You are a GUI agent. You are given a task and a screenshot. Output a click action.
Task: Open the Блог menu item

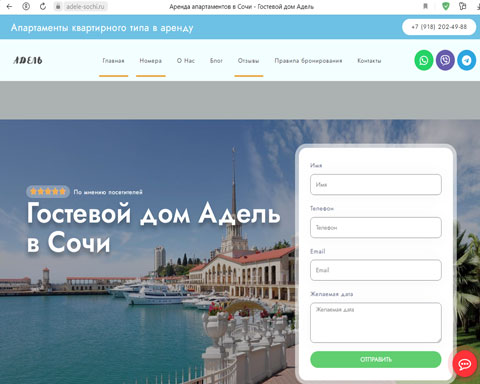coord(216,61)
